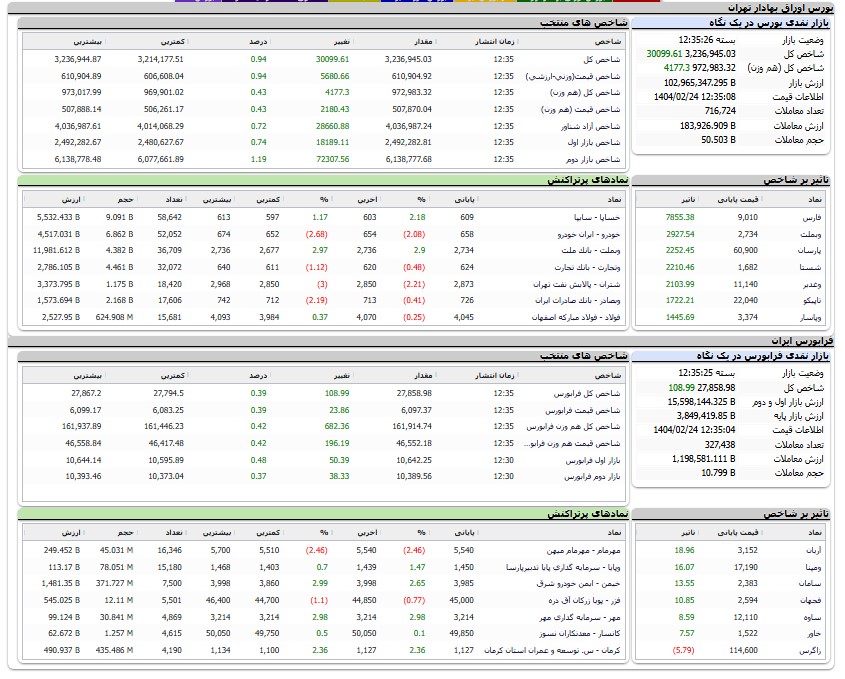Select the 'شاخص قیمت فرابورس' index row
This screenshot has height=679, width=845.
pos(324,411)
